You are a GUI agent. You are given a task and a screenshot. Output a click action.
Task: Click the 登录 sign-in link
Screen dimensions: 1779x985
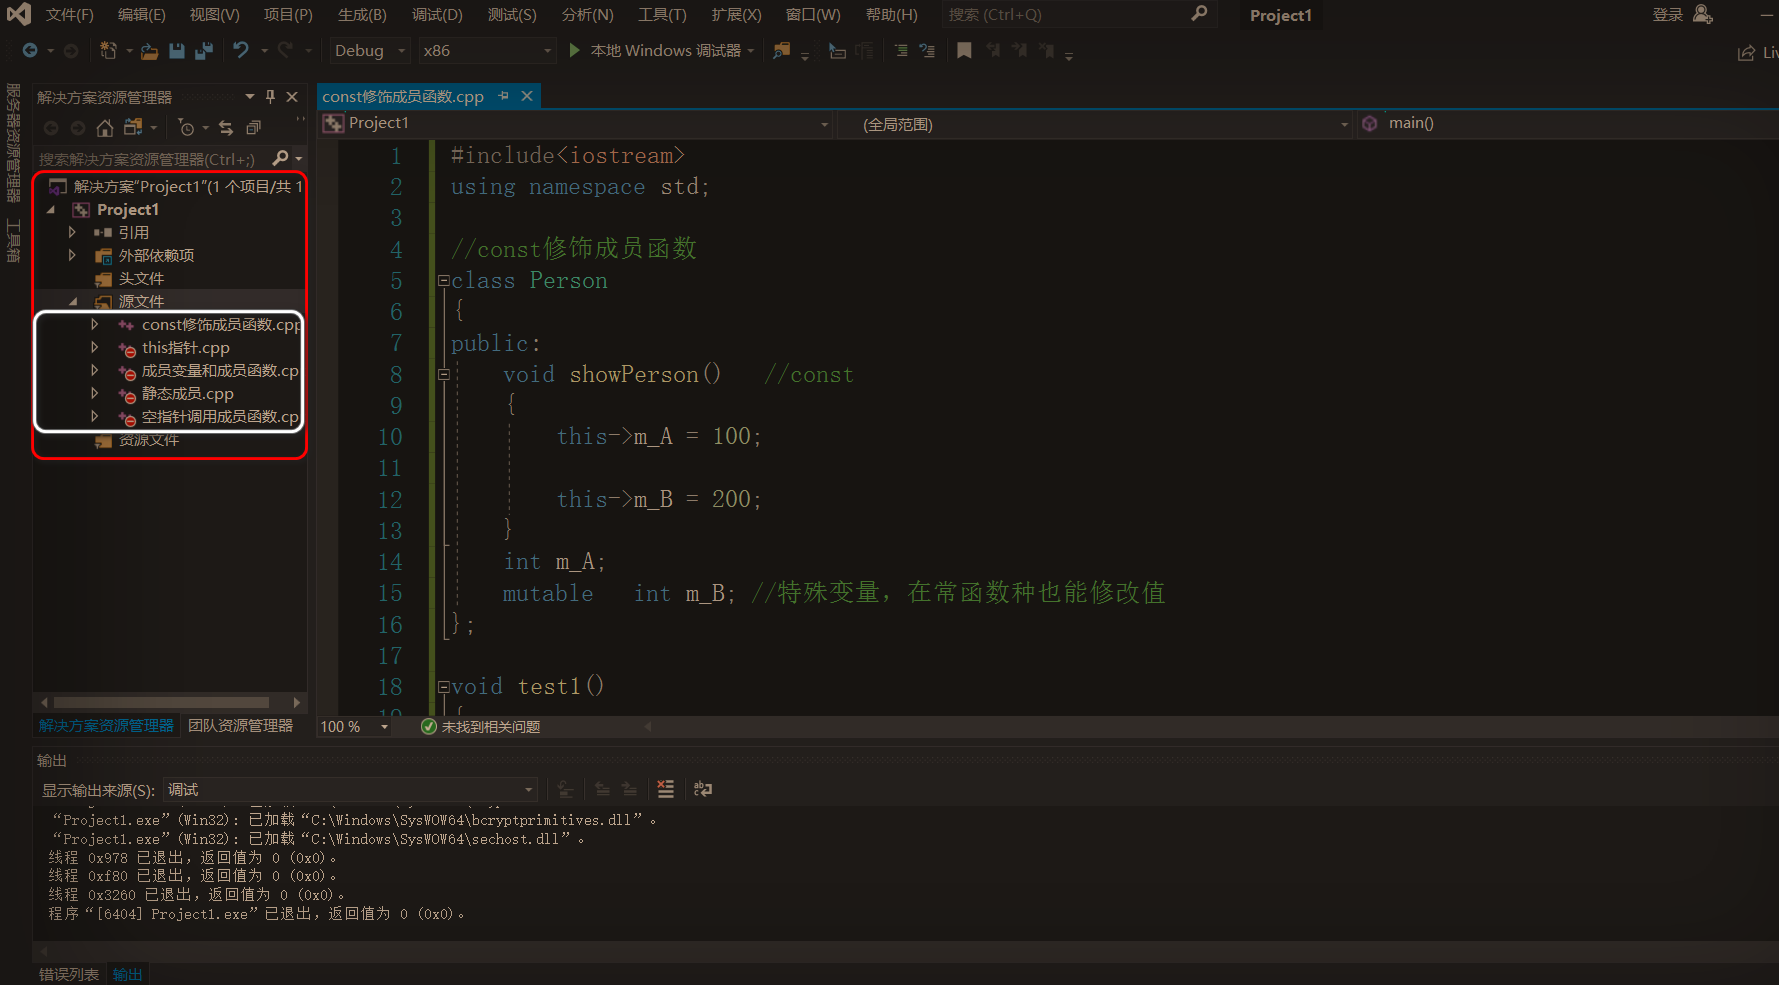coord(1667,15)
